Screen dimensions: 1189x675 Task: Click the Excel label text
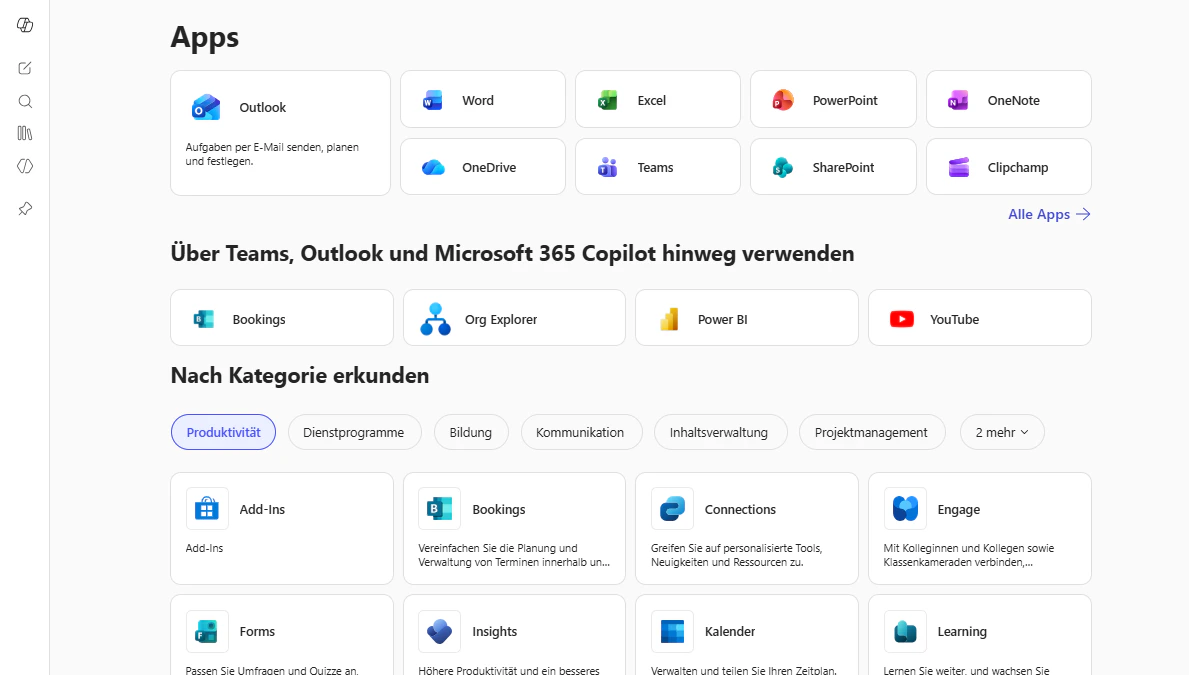(651, 101)
